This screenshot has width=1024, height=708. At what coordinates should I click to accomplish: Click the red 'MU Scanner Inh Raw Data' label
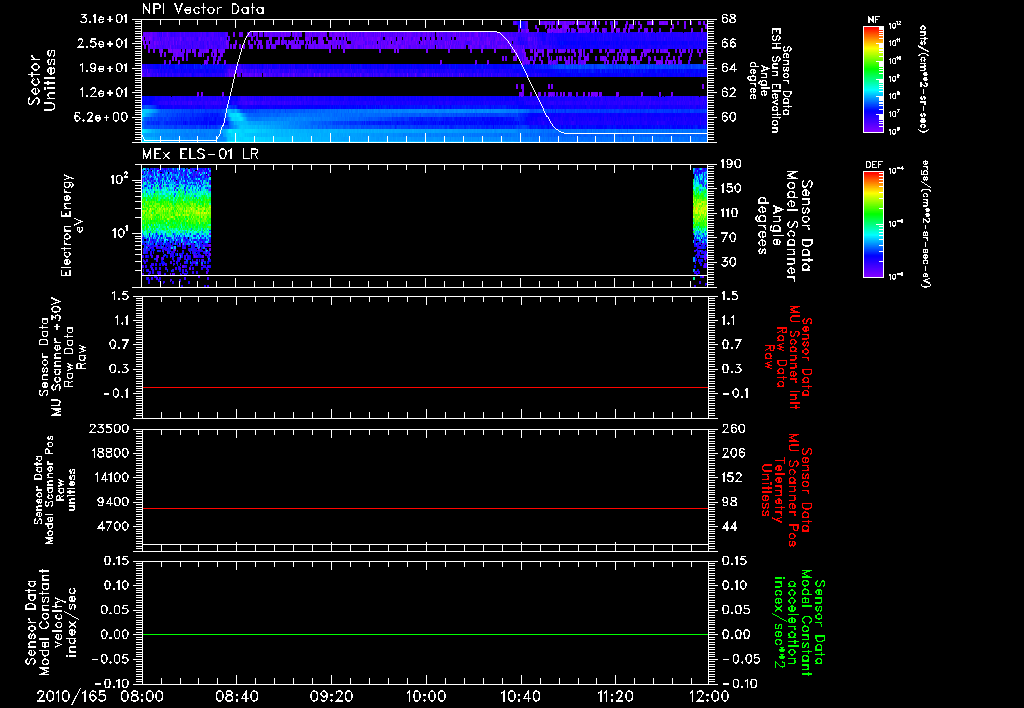tap(788, 357)
